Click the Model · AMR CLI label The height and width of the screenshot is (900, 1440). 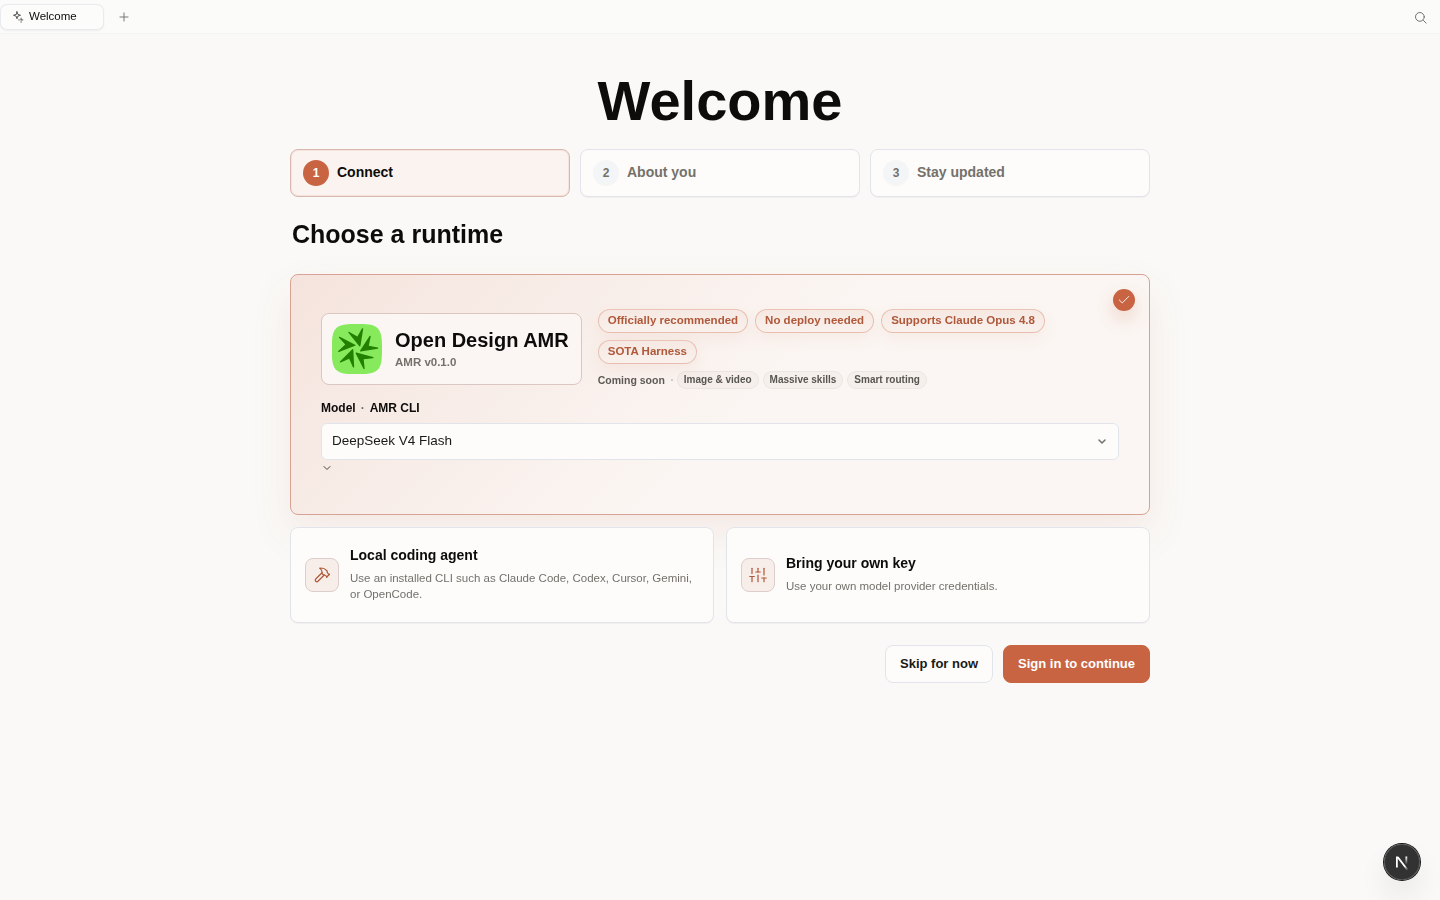(x=370, y=408)
